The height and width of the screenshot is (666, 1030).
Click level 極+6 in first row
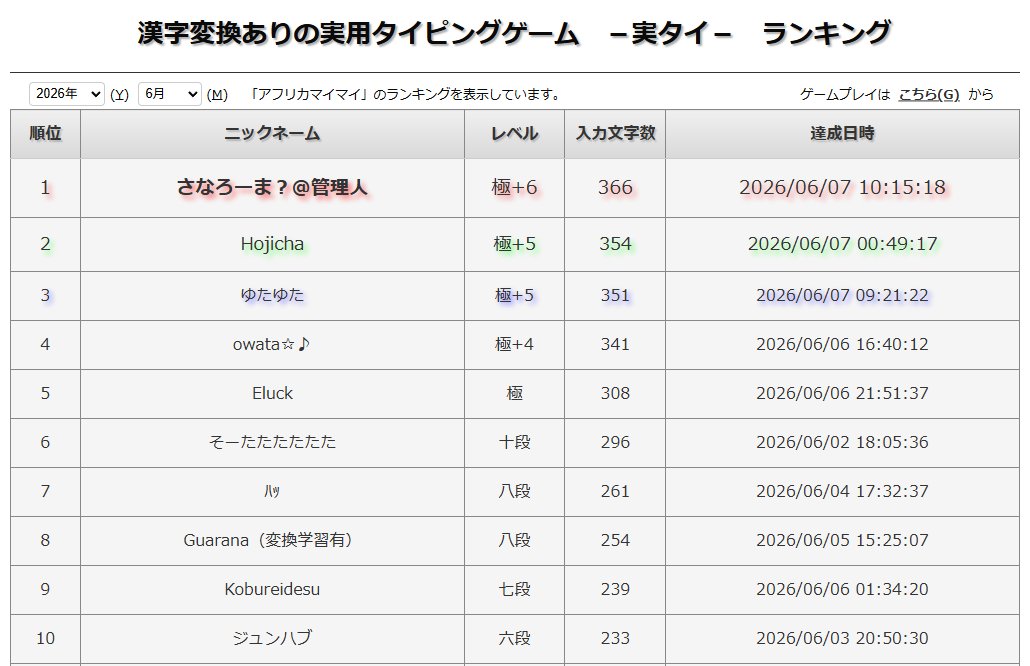pos(514,187)
